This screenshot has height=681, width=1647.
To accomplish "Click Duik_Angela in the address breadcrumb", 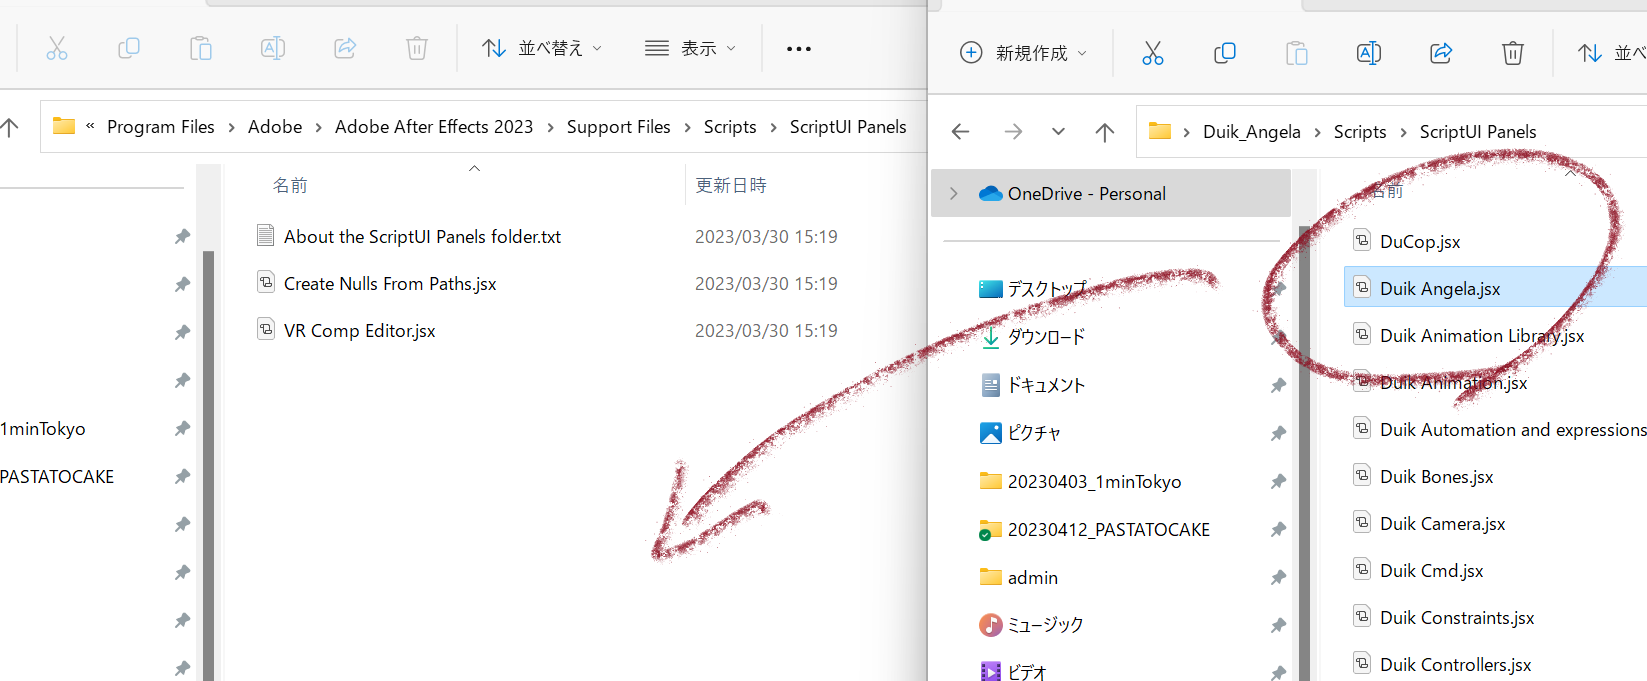I will [x=1251, y=132].
